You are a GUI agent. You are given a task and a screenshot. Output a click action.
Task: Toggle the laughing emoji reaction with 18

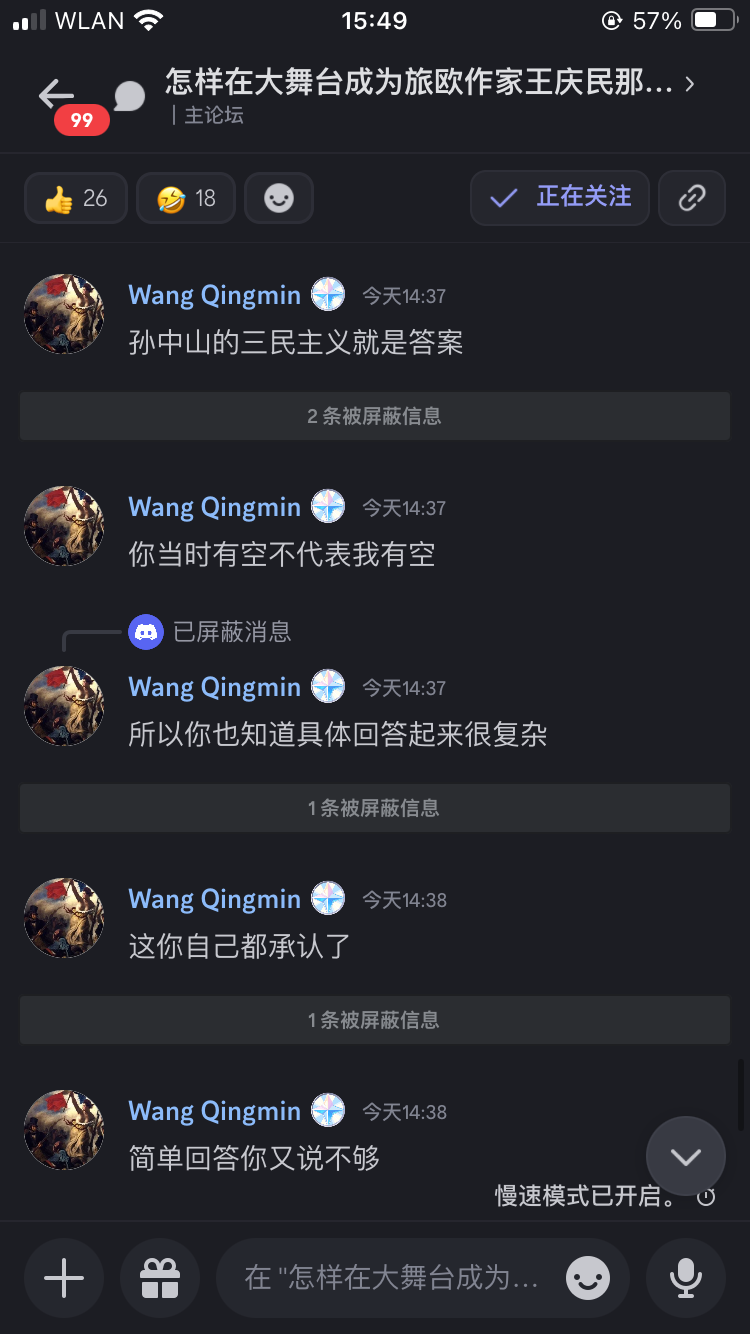click(x=186, y=198)
